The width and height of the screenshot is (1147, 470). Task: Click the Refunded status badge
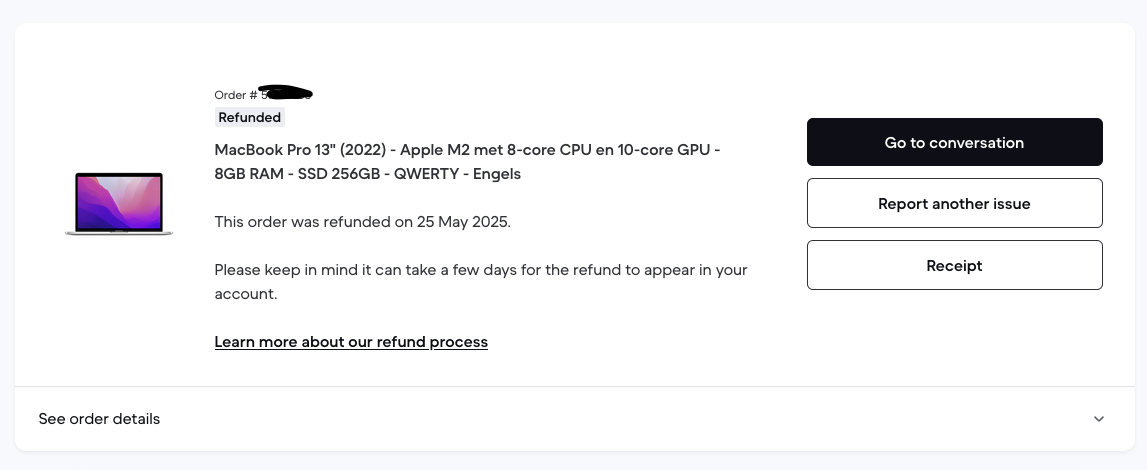tap(249, 117)
